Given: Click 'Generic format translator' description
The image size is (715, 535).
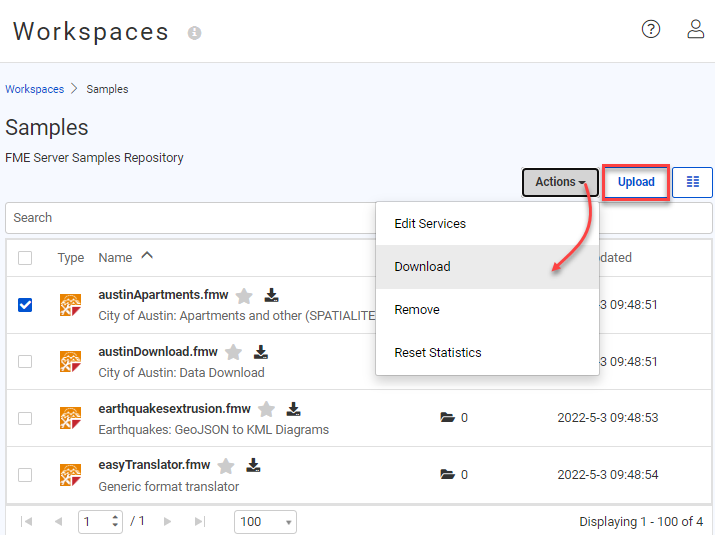Looking at the screenshot, I should (169, 487).
